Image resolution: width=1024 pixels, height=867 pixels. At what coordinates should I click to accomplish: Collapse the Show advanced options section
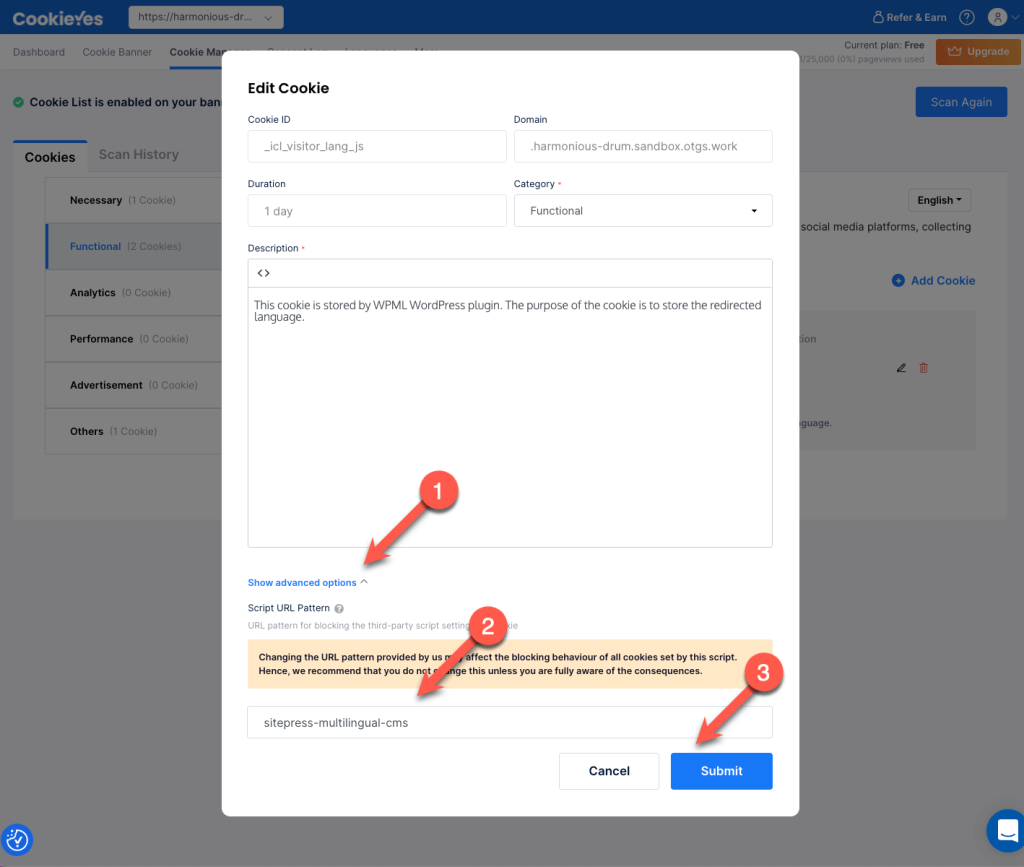tap(308, 582)
